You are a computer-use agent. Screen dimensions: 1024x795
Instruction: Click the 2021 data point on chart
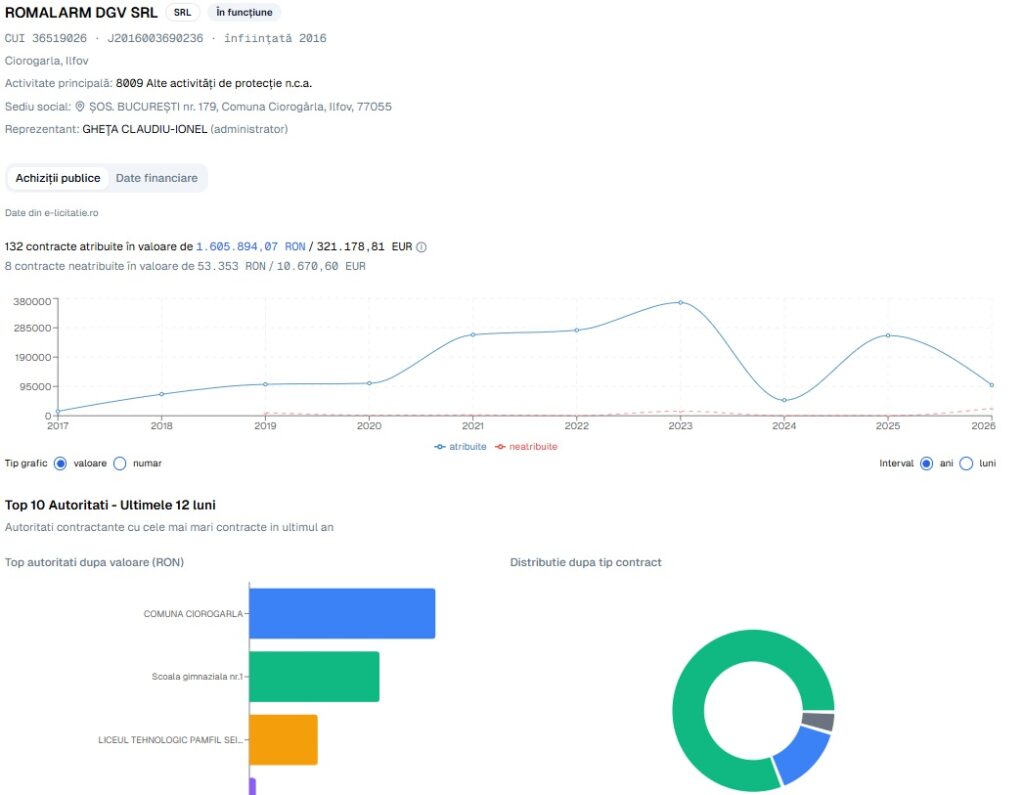tap(473, 334)
